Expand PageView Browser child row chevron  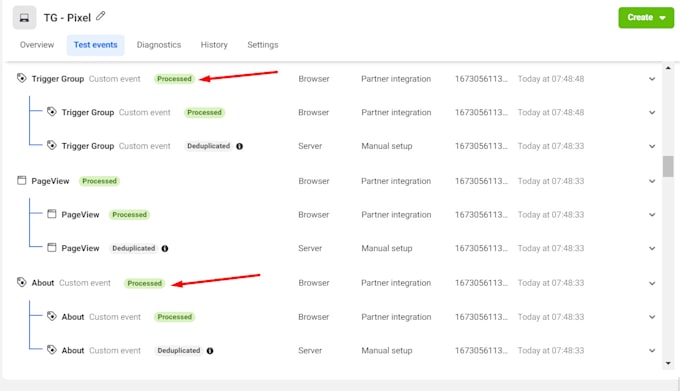[x=652, y=215]
